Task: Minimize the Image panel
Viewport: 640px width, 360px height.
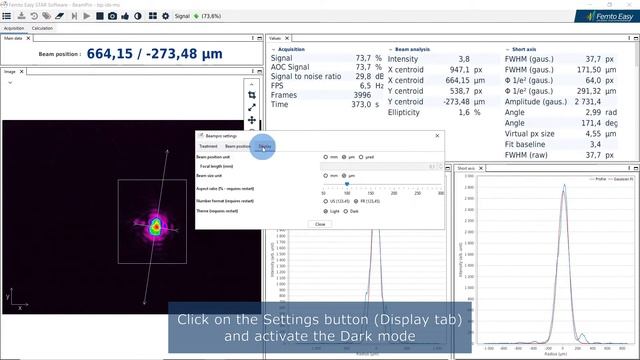Action: tap(259, 71)
